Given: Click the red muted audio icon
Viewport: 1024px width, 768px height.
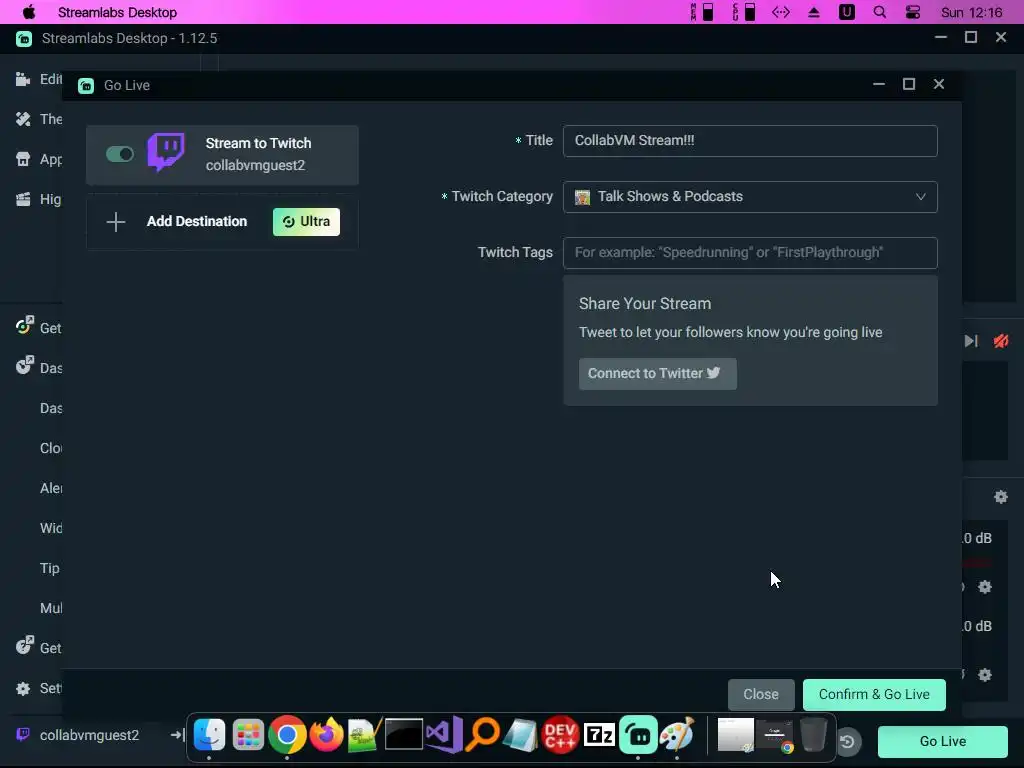Looking at the screenshot, I should [1000, 341].
